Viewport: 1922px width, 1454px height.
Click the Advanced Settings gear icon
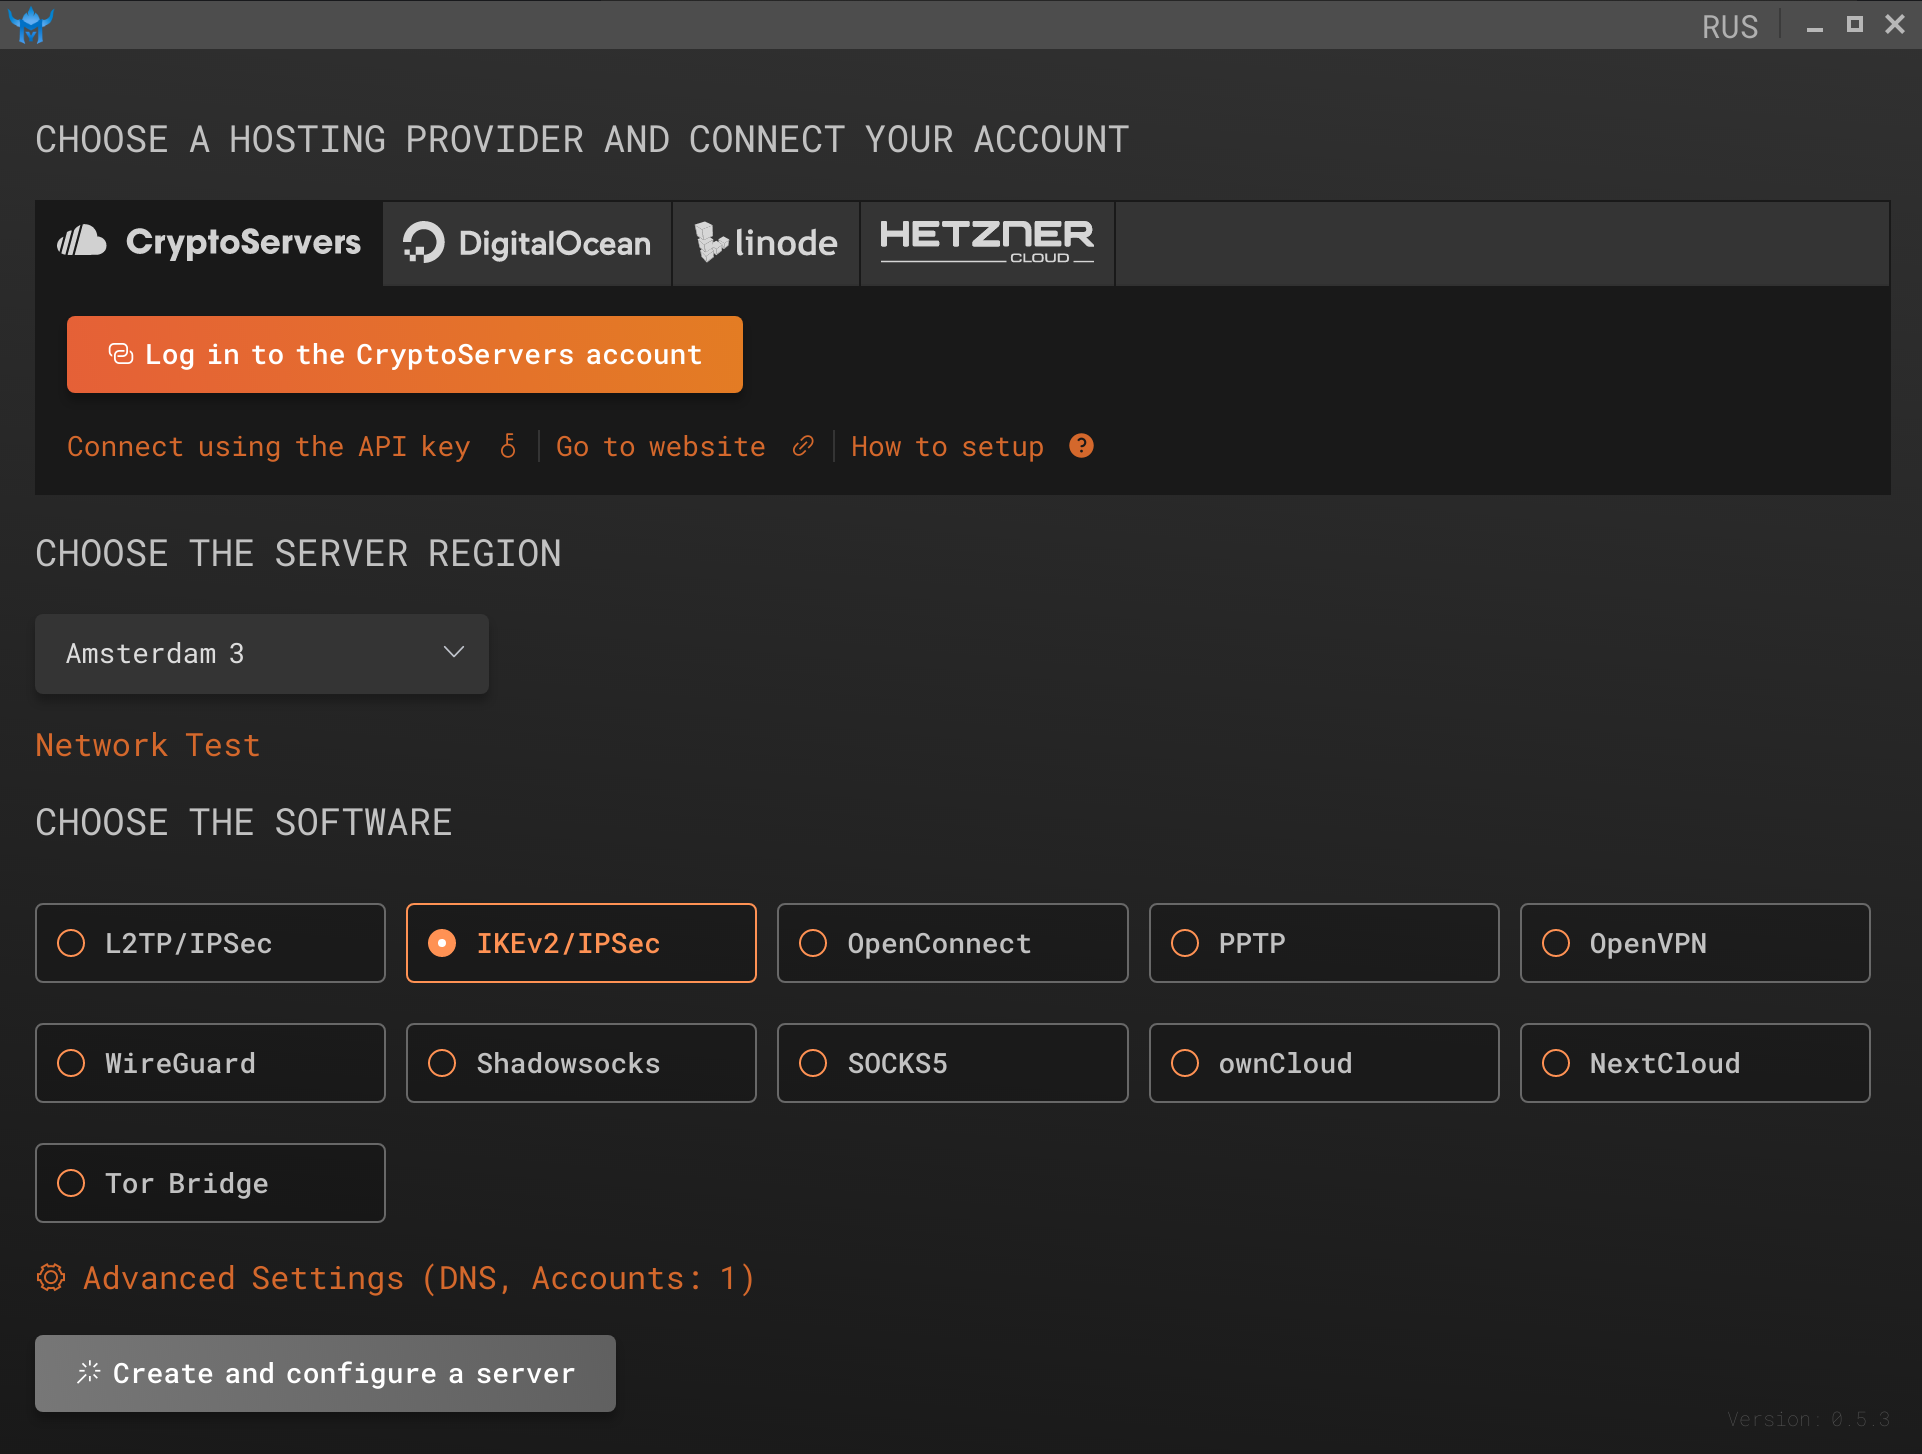click(x=51, y=1278)
